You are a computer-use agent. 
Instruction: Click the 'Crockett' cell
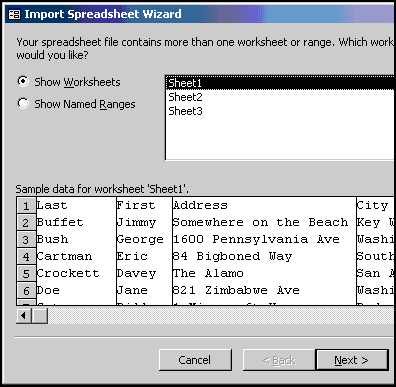pyautogui.click(x=76, y=273)
